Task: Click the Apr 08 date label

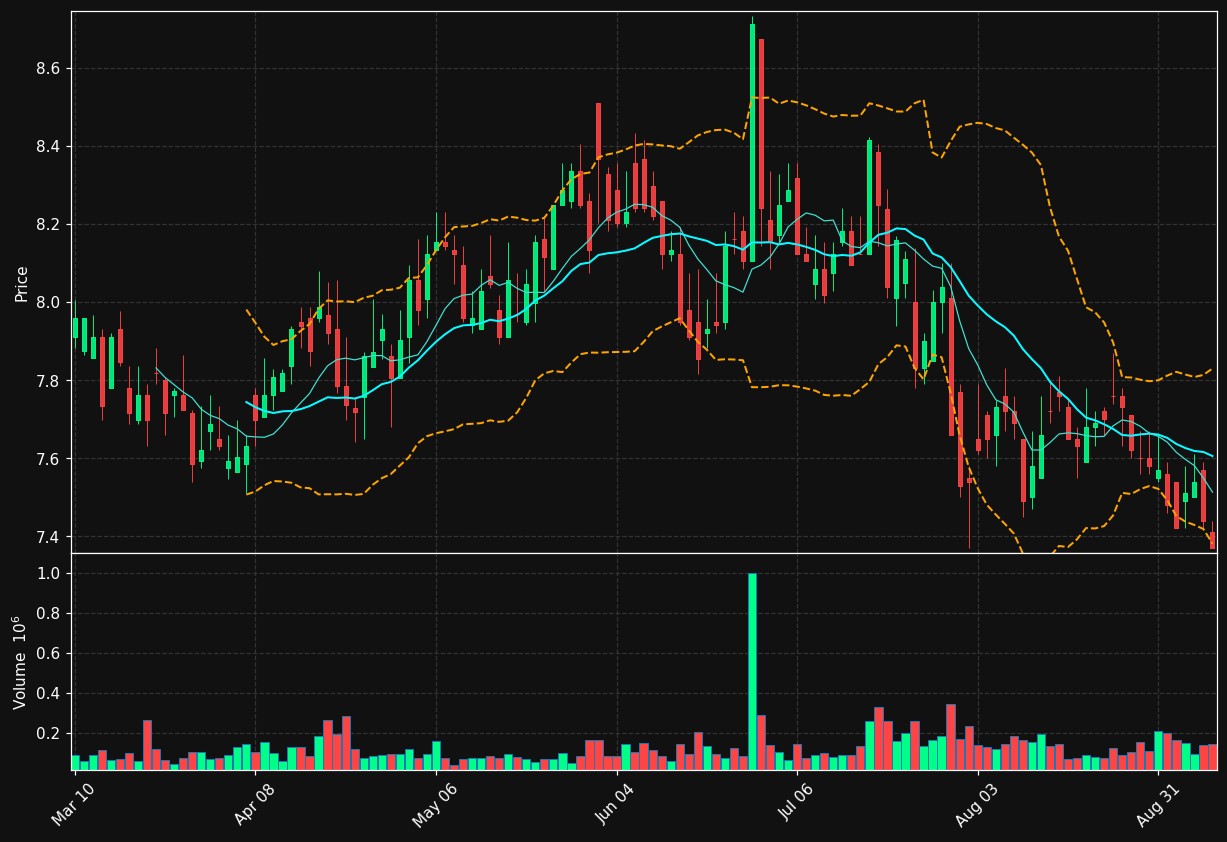Action: (254, 804)
